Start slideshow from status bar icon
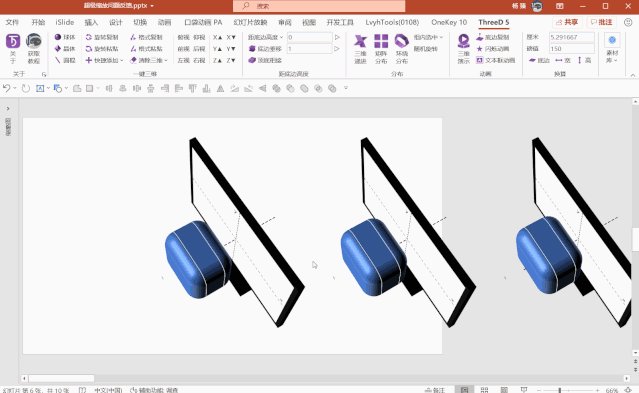This screenshot has width=639, height=393. point(524,390)
